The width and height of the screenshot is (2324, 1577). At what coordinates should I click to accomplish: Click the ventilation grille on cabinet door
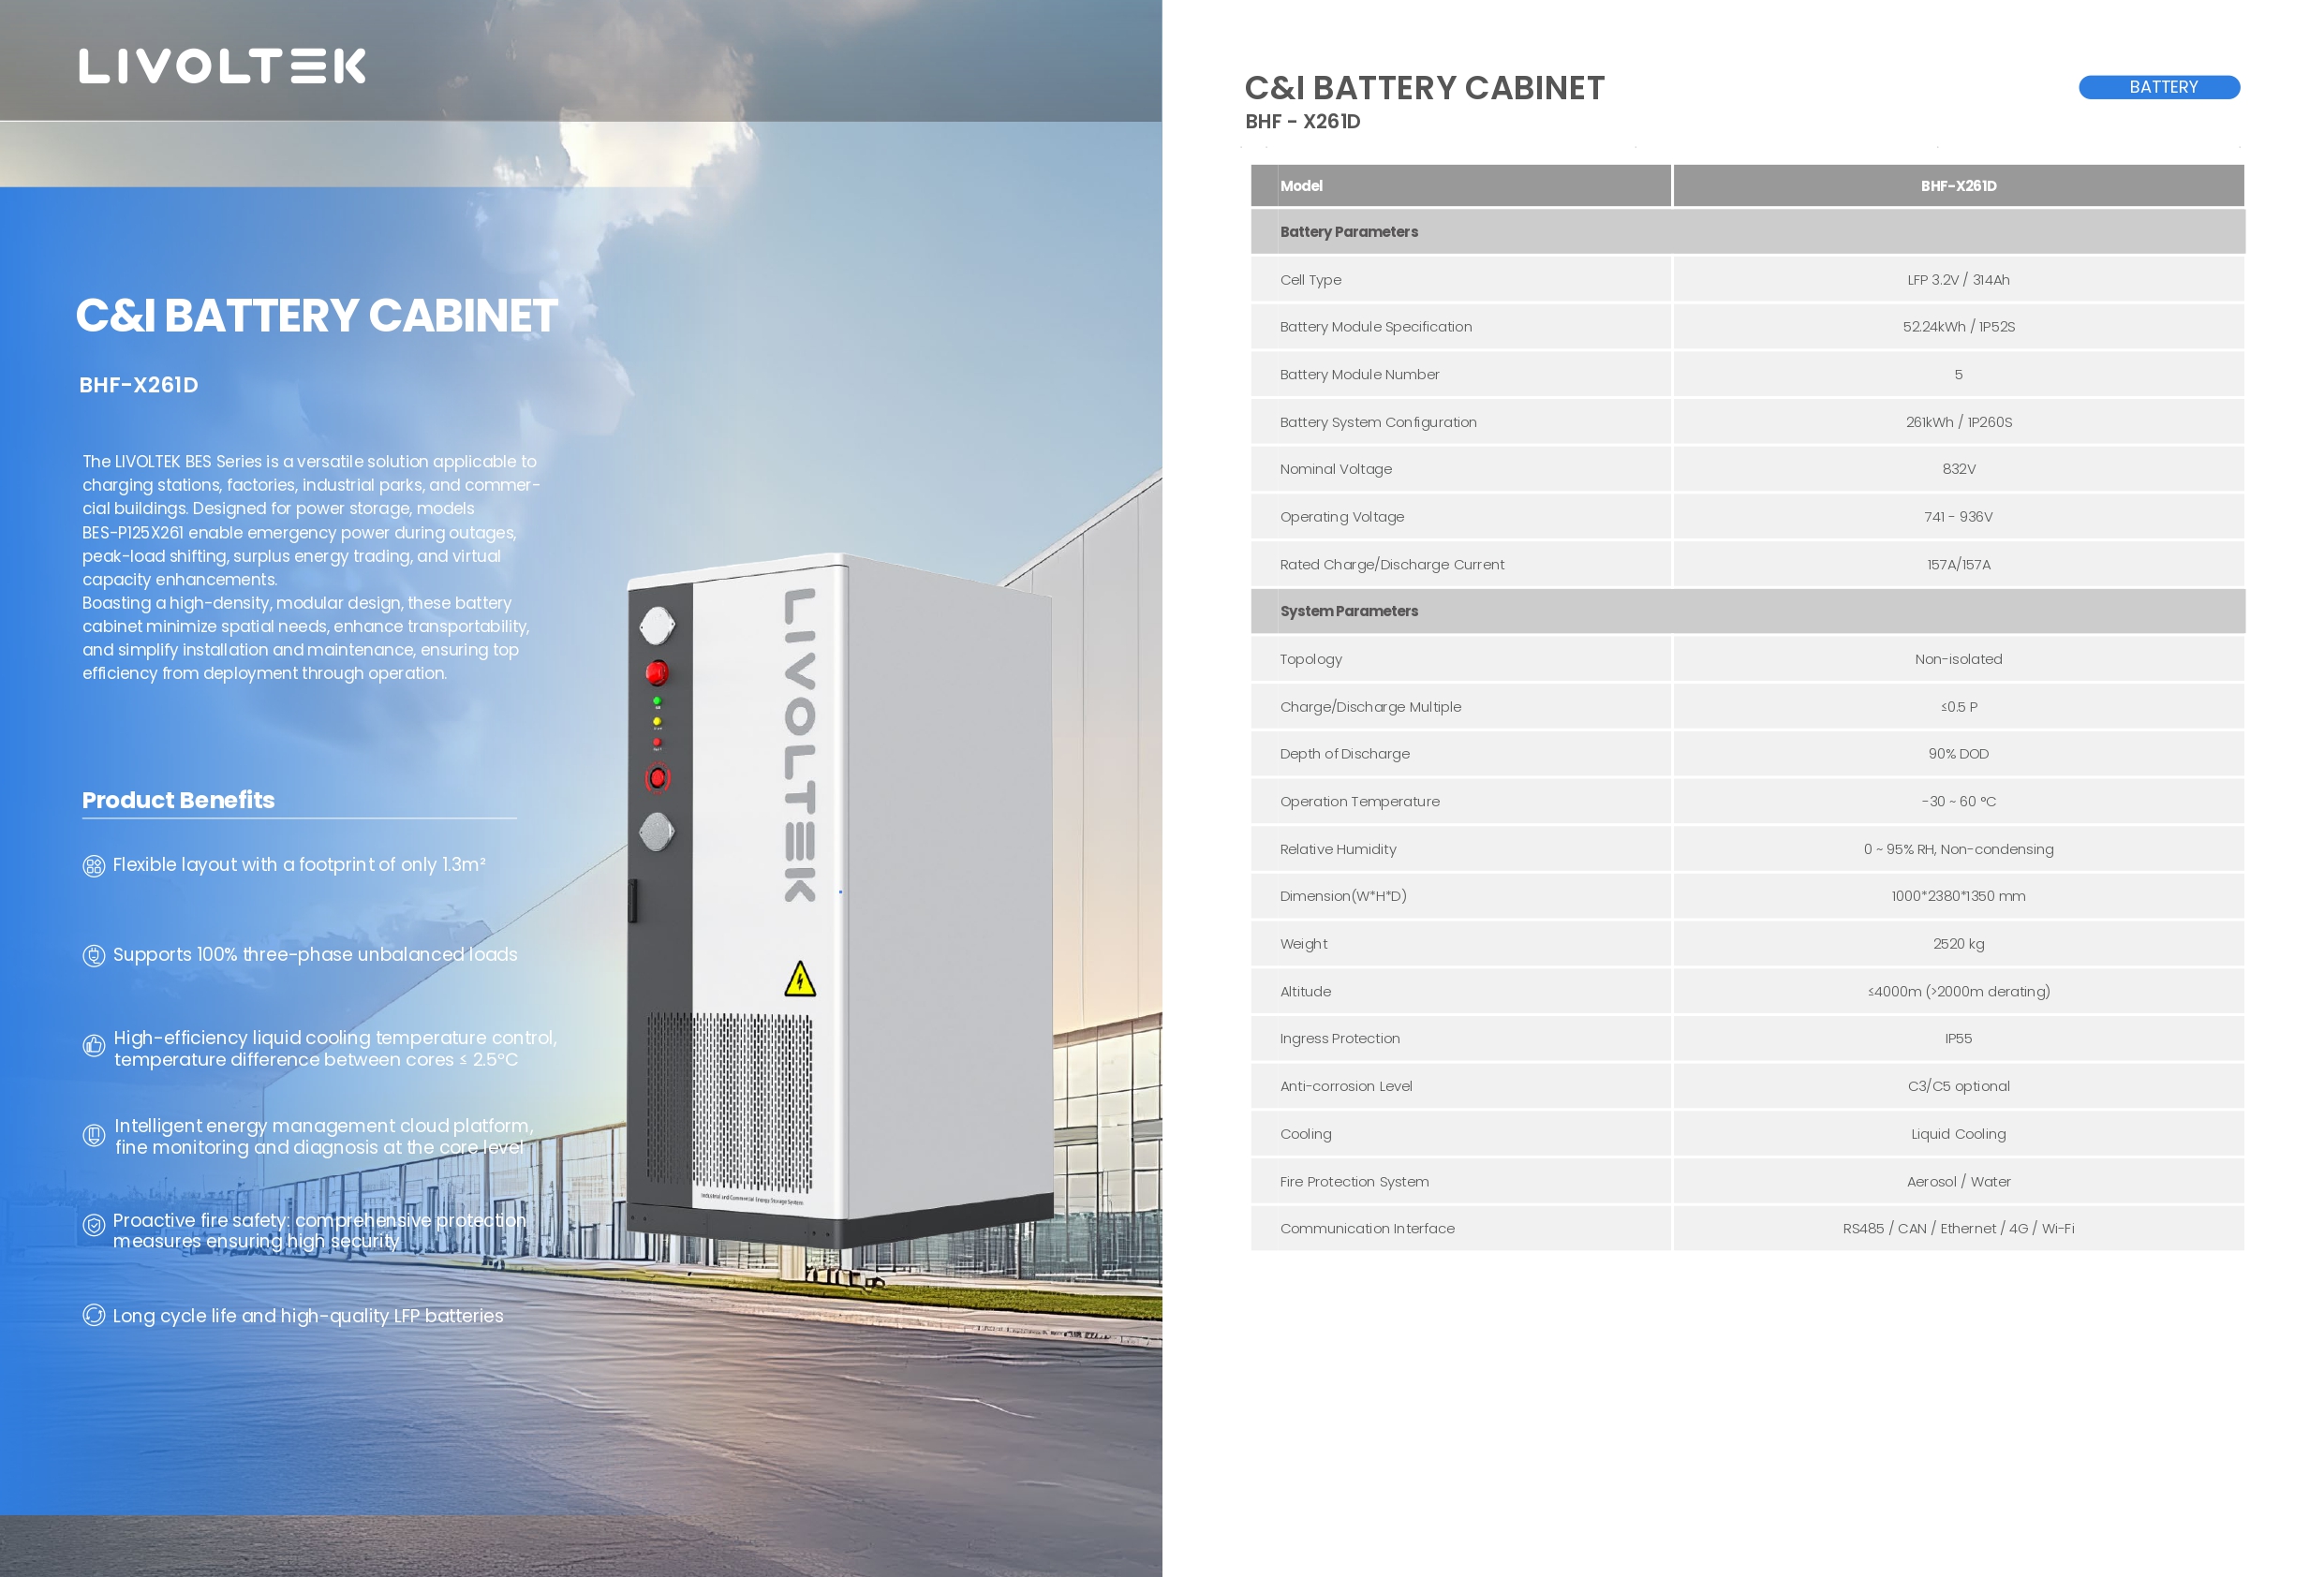(x=750, y=1100)
